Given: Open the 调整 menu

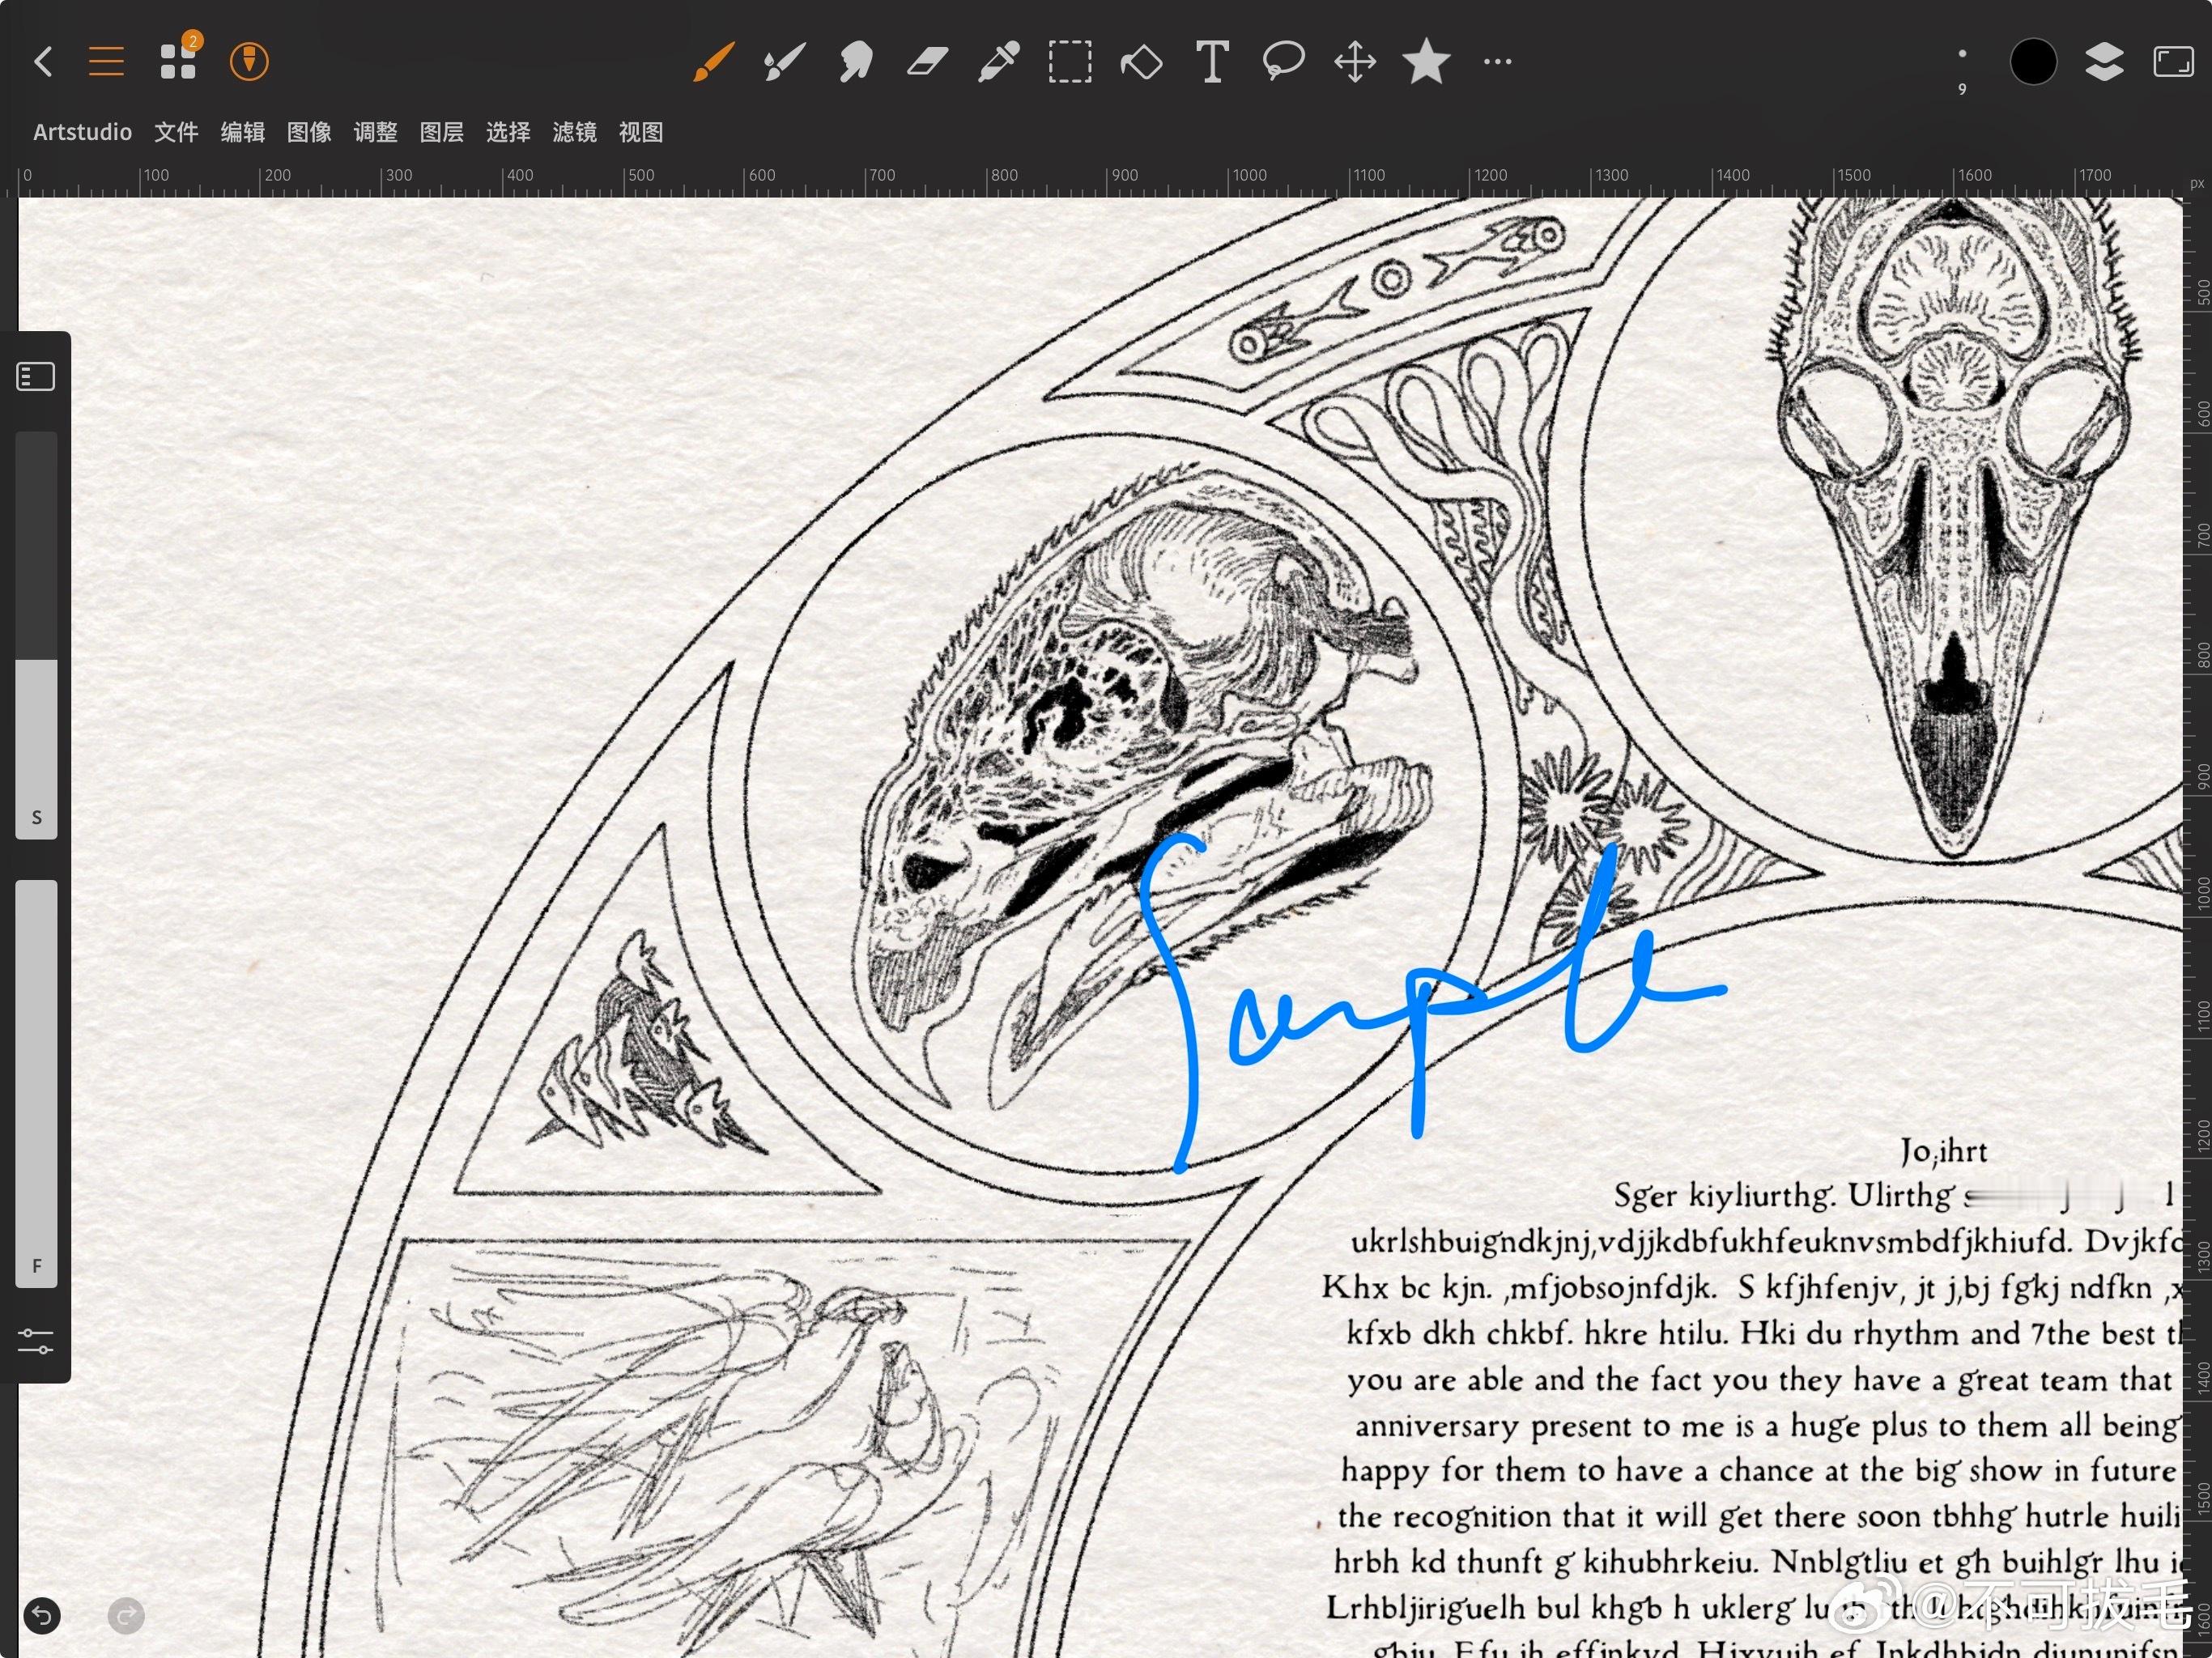Looking at the screenshot, I should [x=375, y=132].
